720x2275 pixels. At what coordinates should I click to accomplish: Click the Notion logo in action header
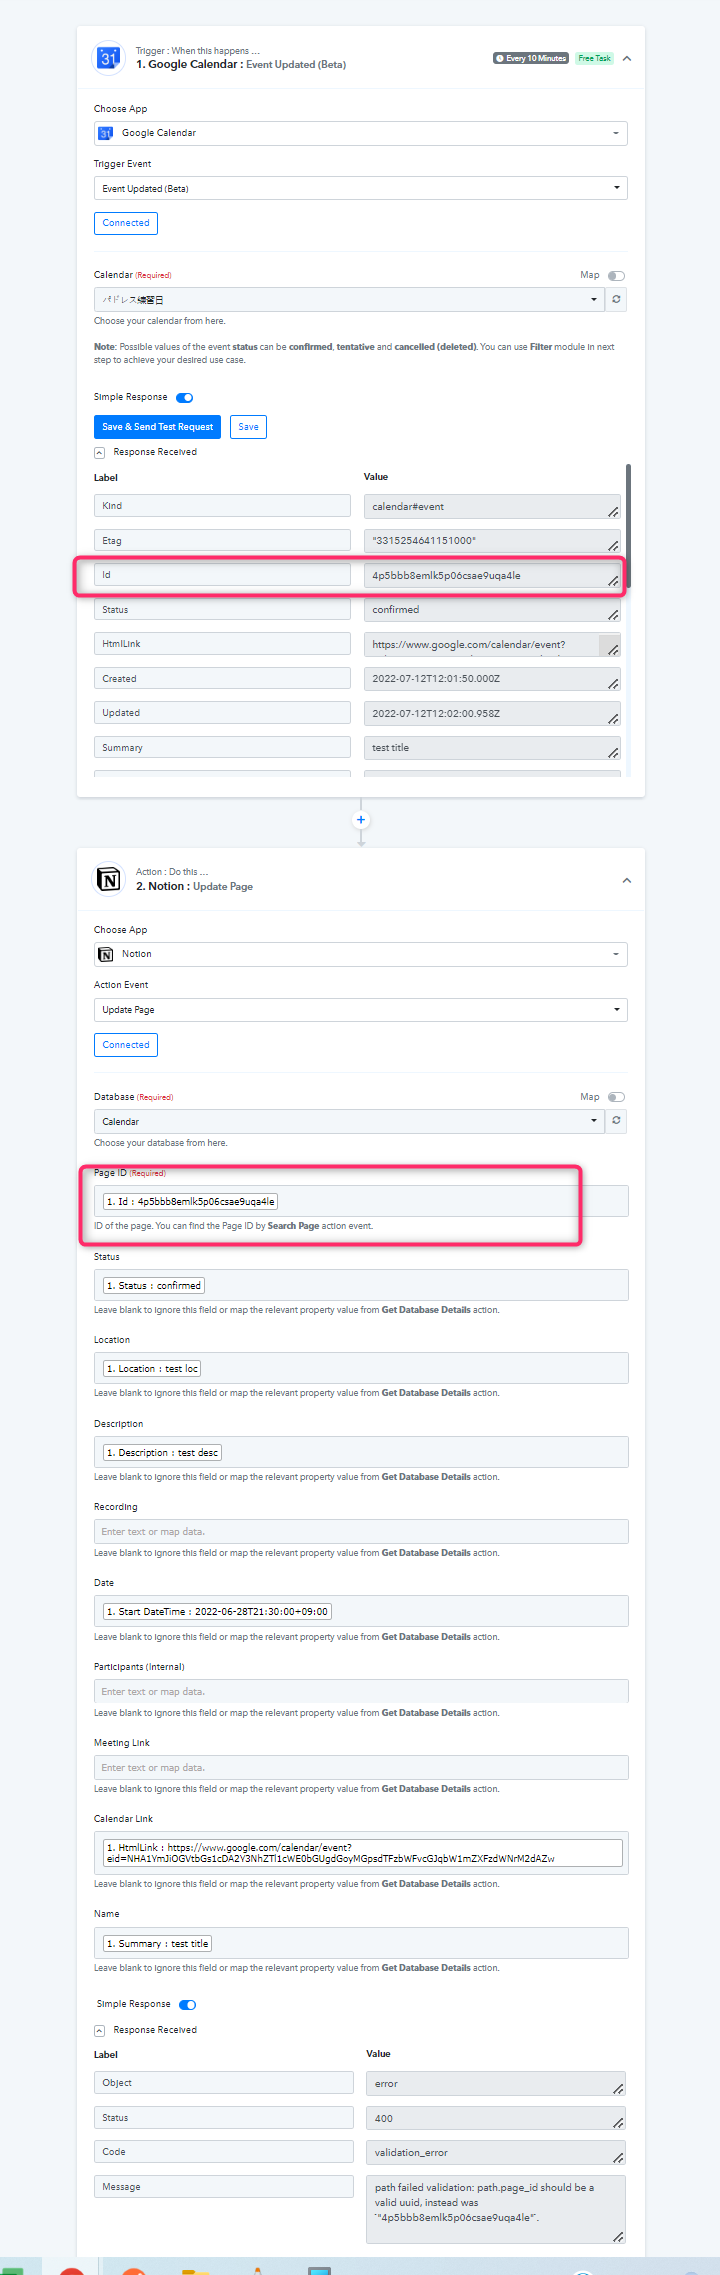tap(108, 879)
